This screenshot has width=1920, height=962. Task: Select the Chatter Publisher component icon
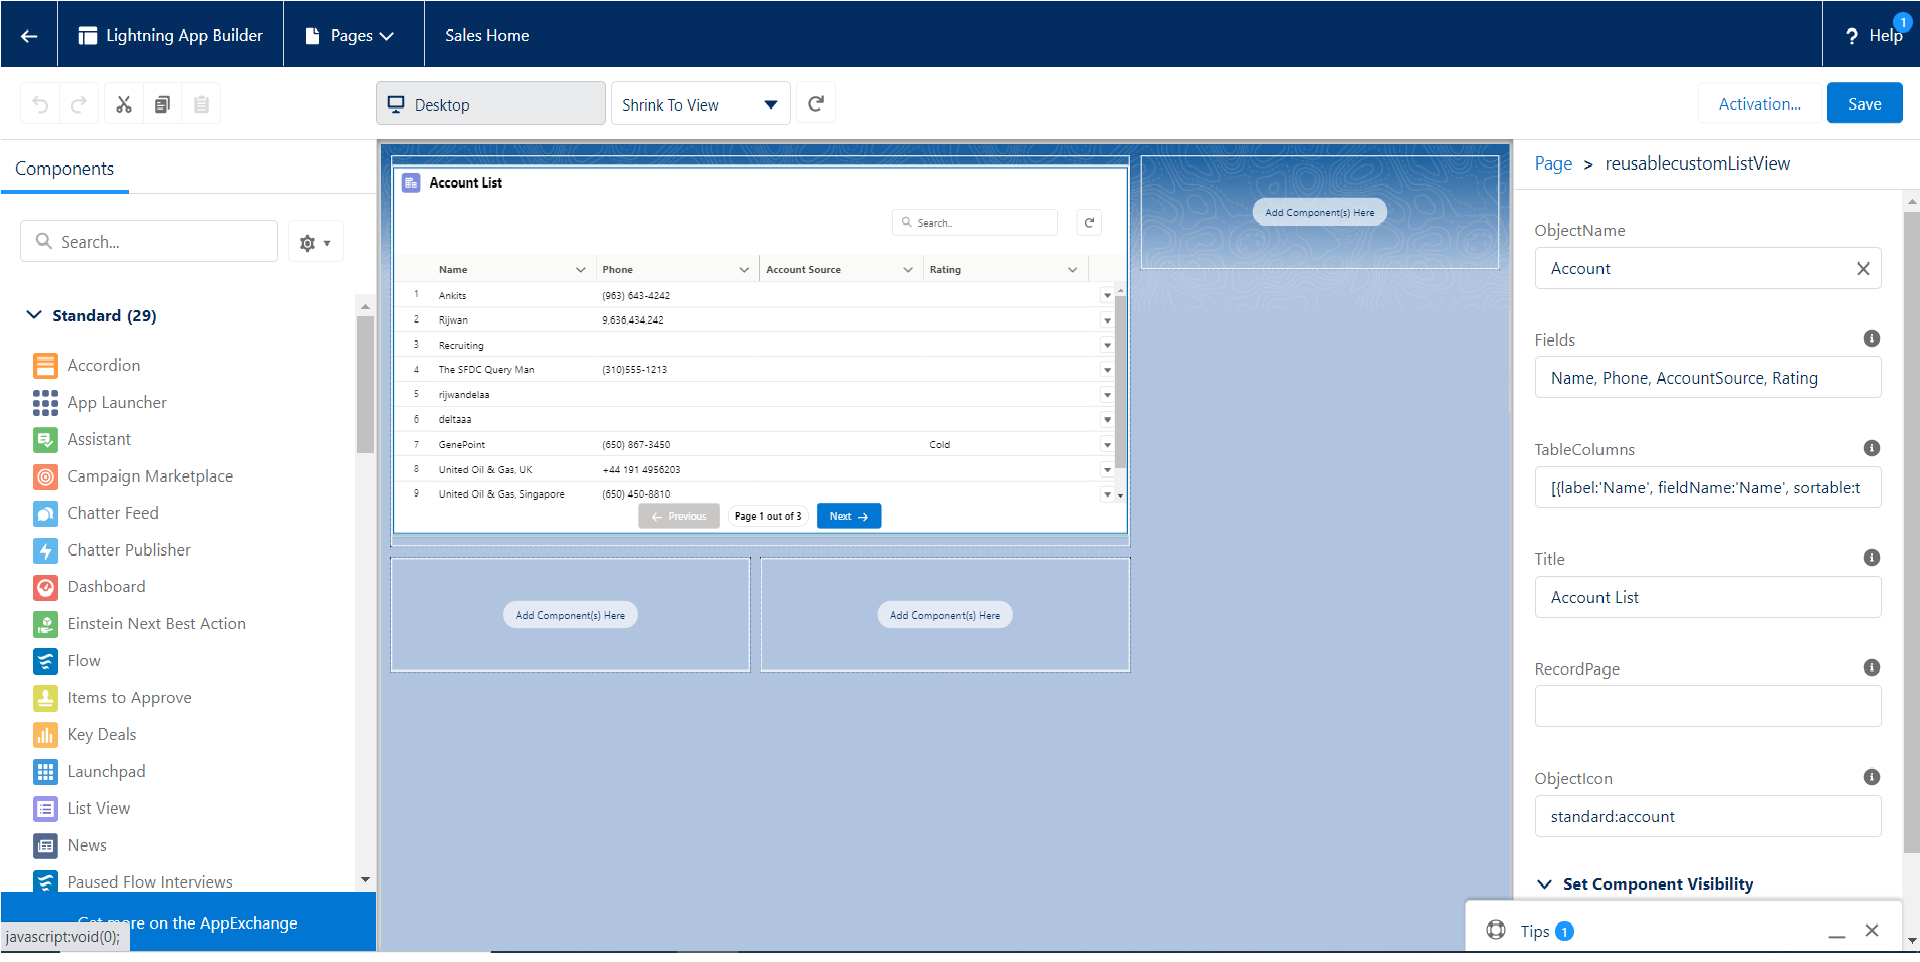point(45,551)
